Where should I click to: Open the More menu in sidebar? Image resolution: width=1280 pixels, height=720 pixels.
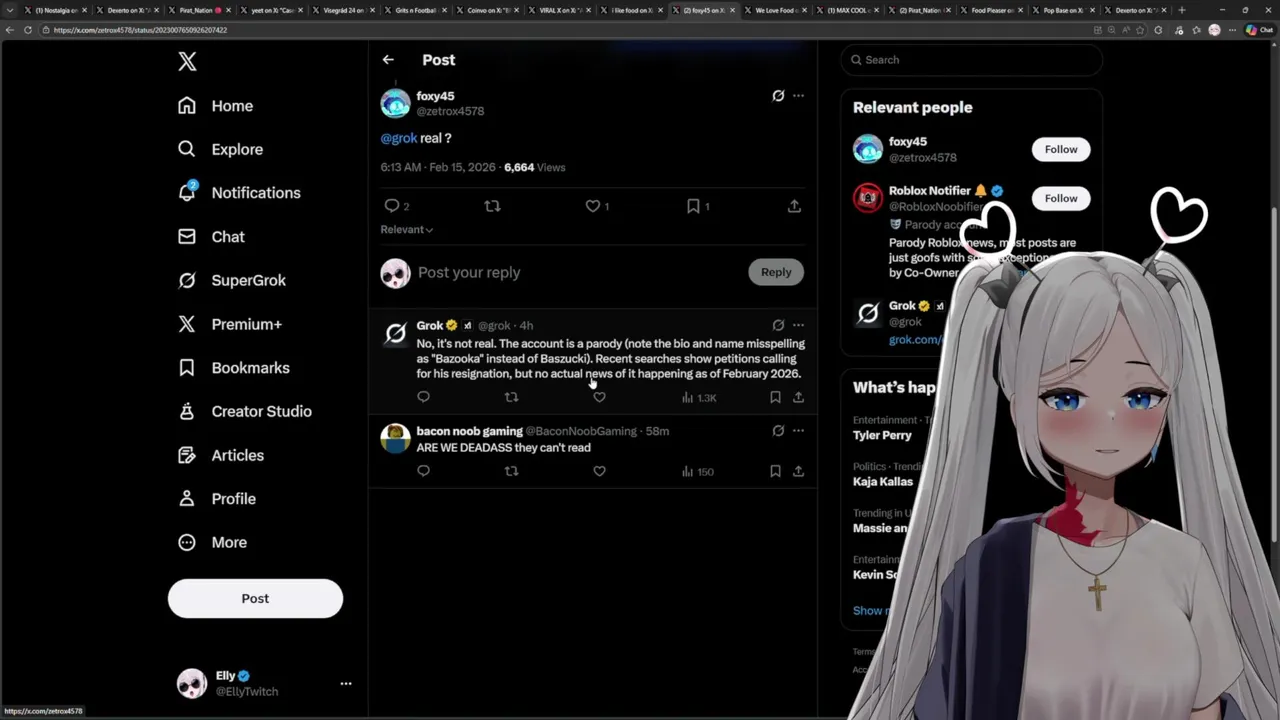[212, 542]
